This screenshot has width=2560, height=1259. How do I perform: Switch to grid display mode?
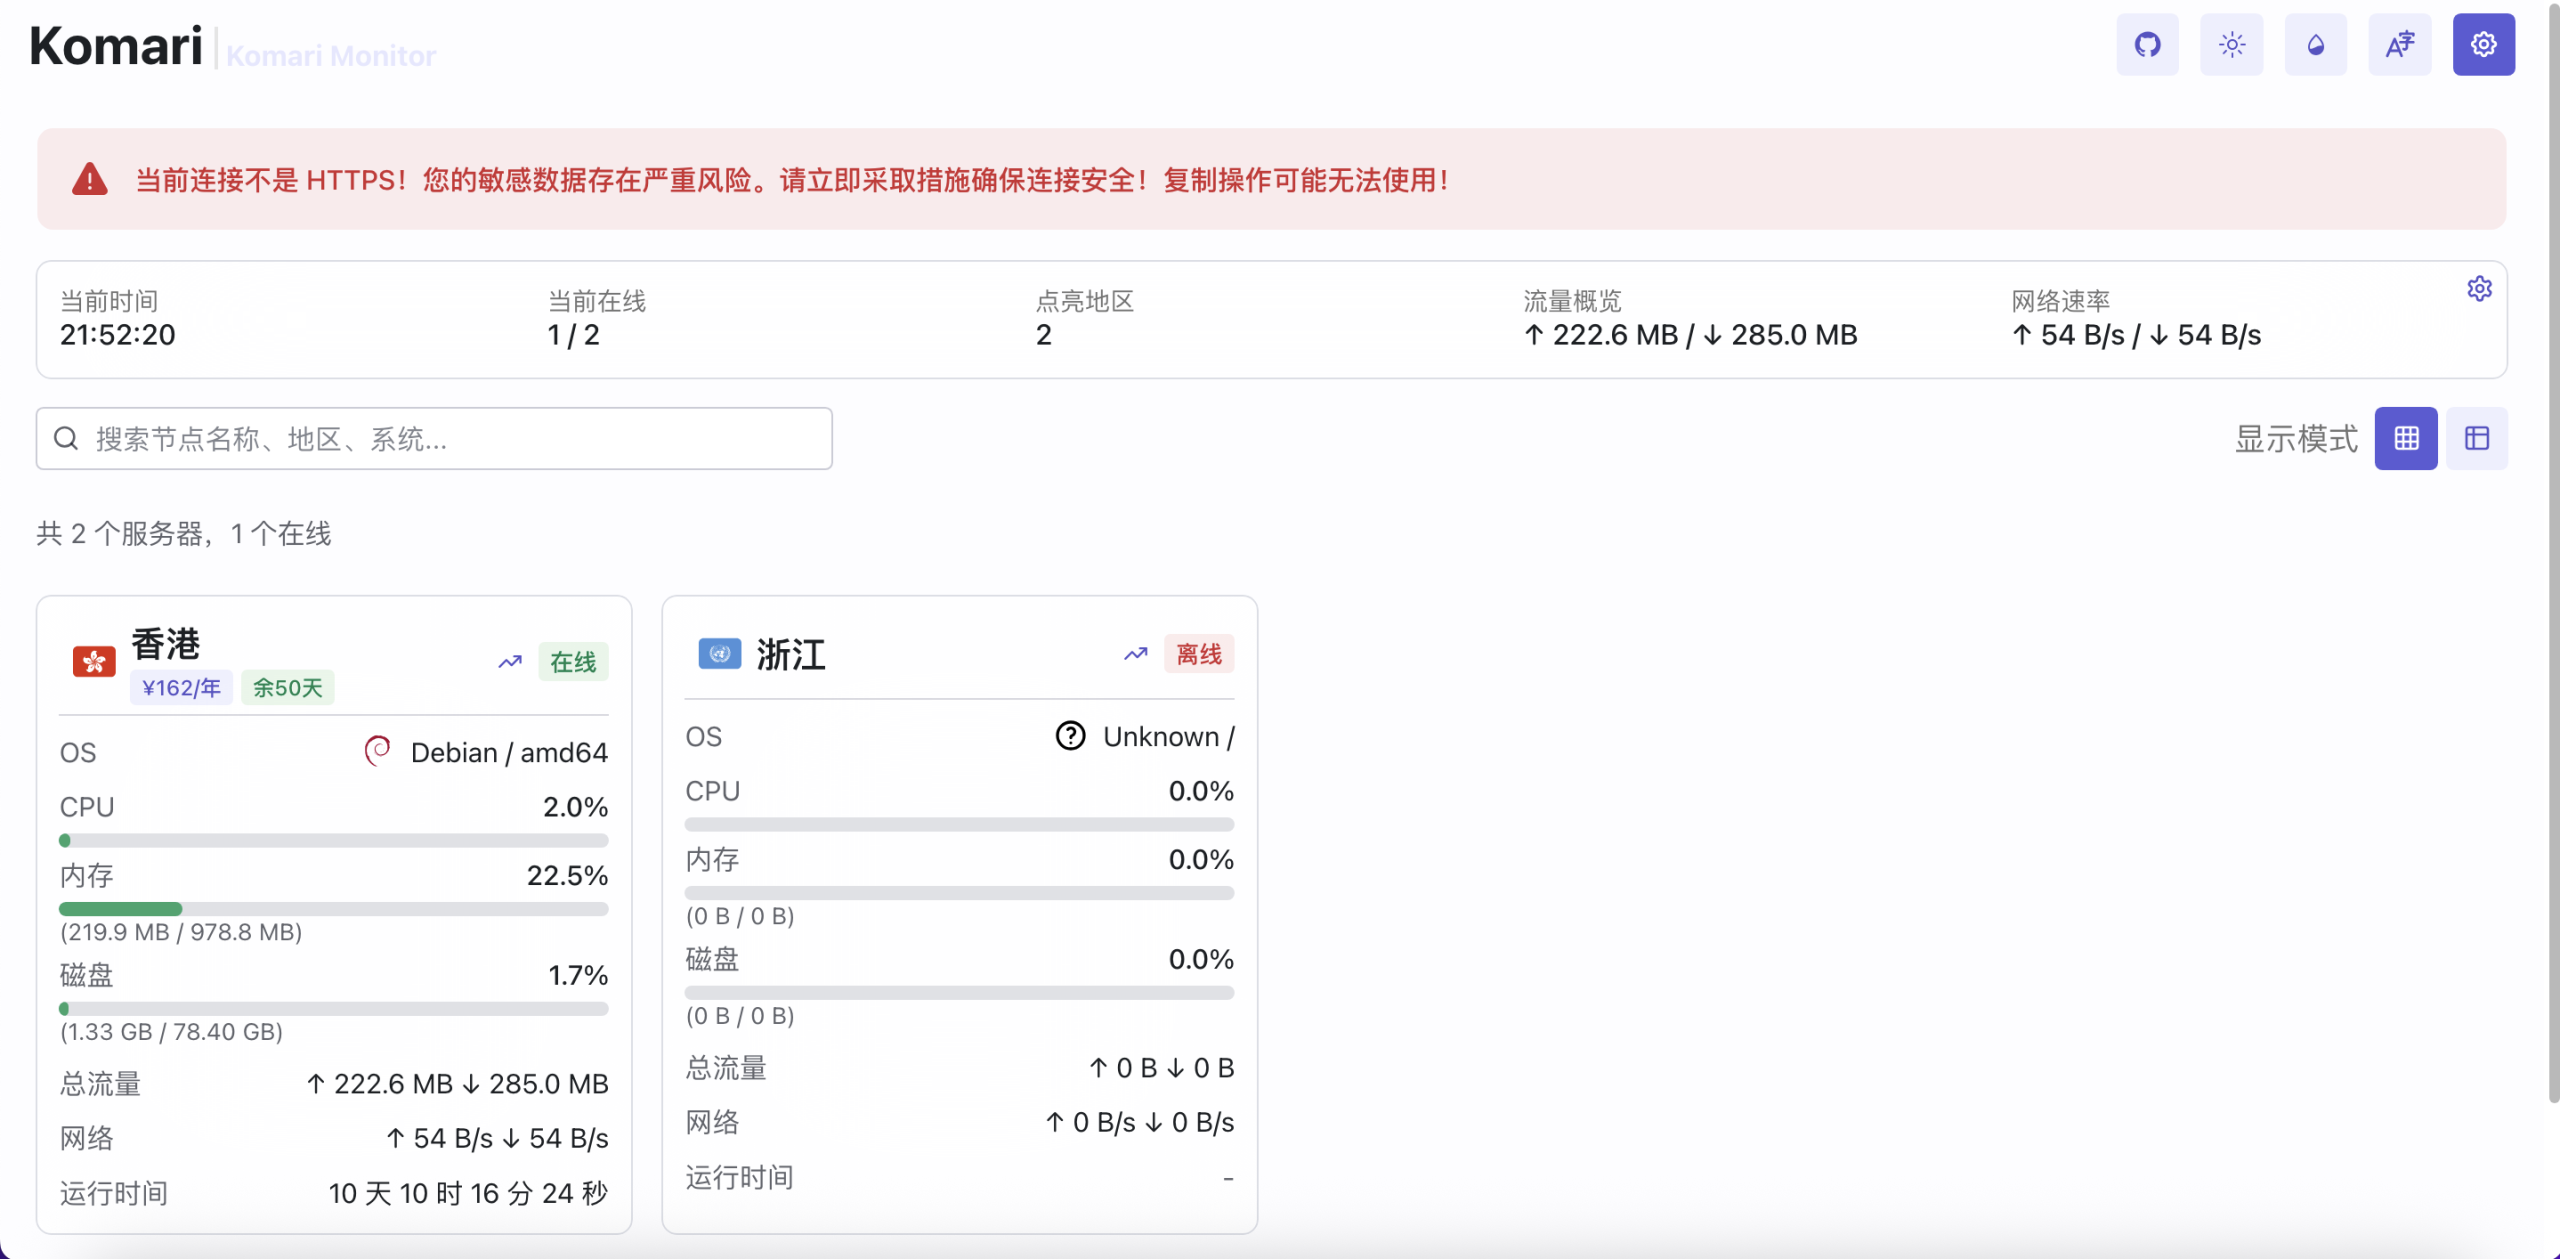pos(2406,438)
